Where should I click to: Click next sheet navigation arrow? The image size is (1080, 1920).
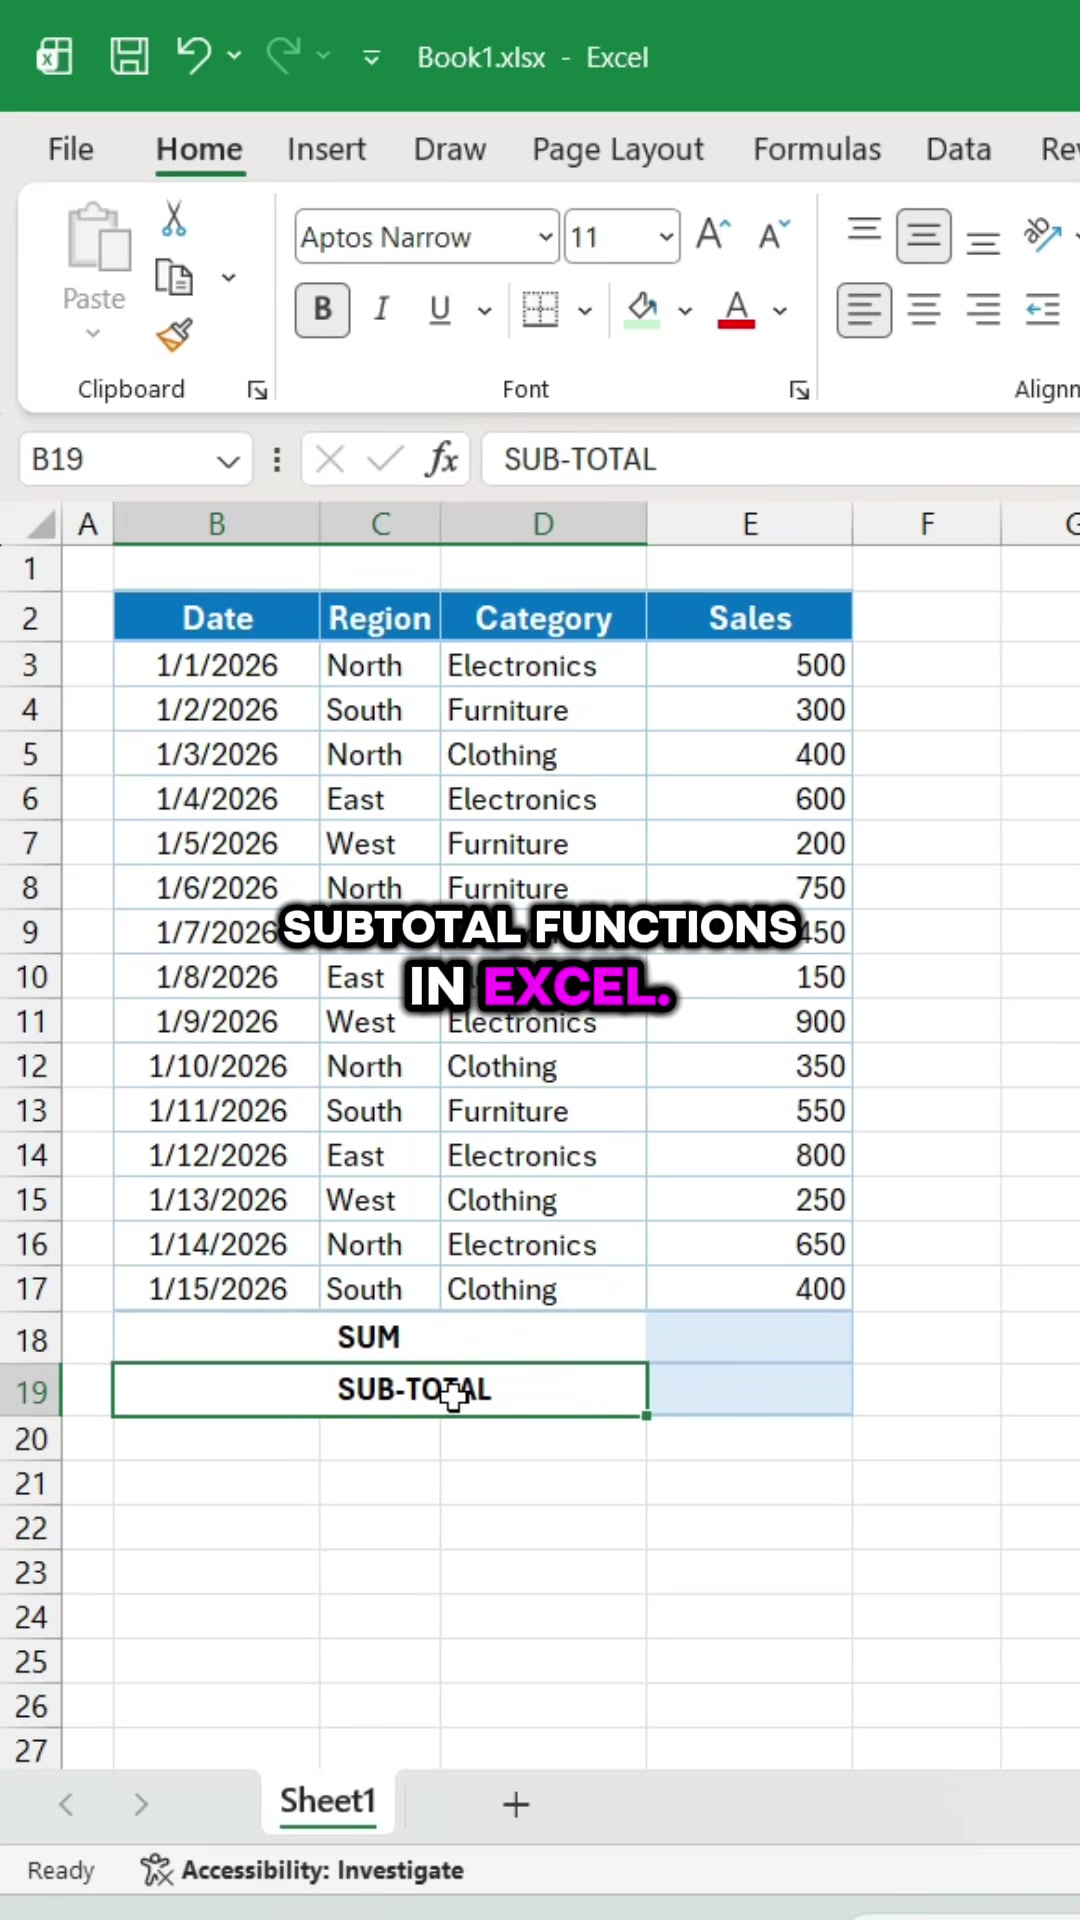pos(141,1804)
